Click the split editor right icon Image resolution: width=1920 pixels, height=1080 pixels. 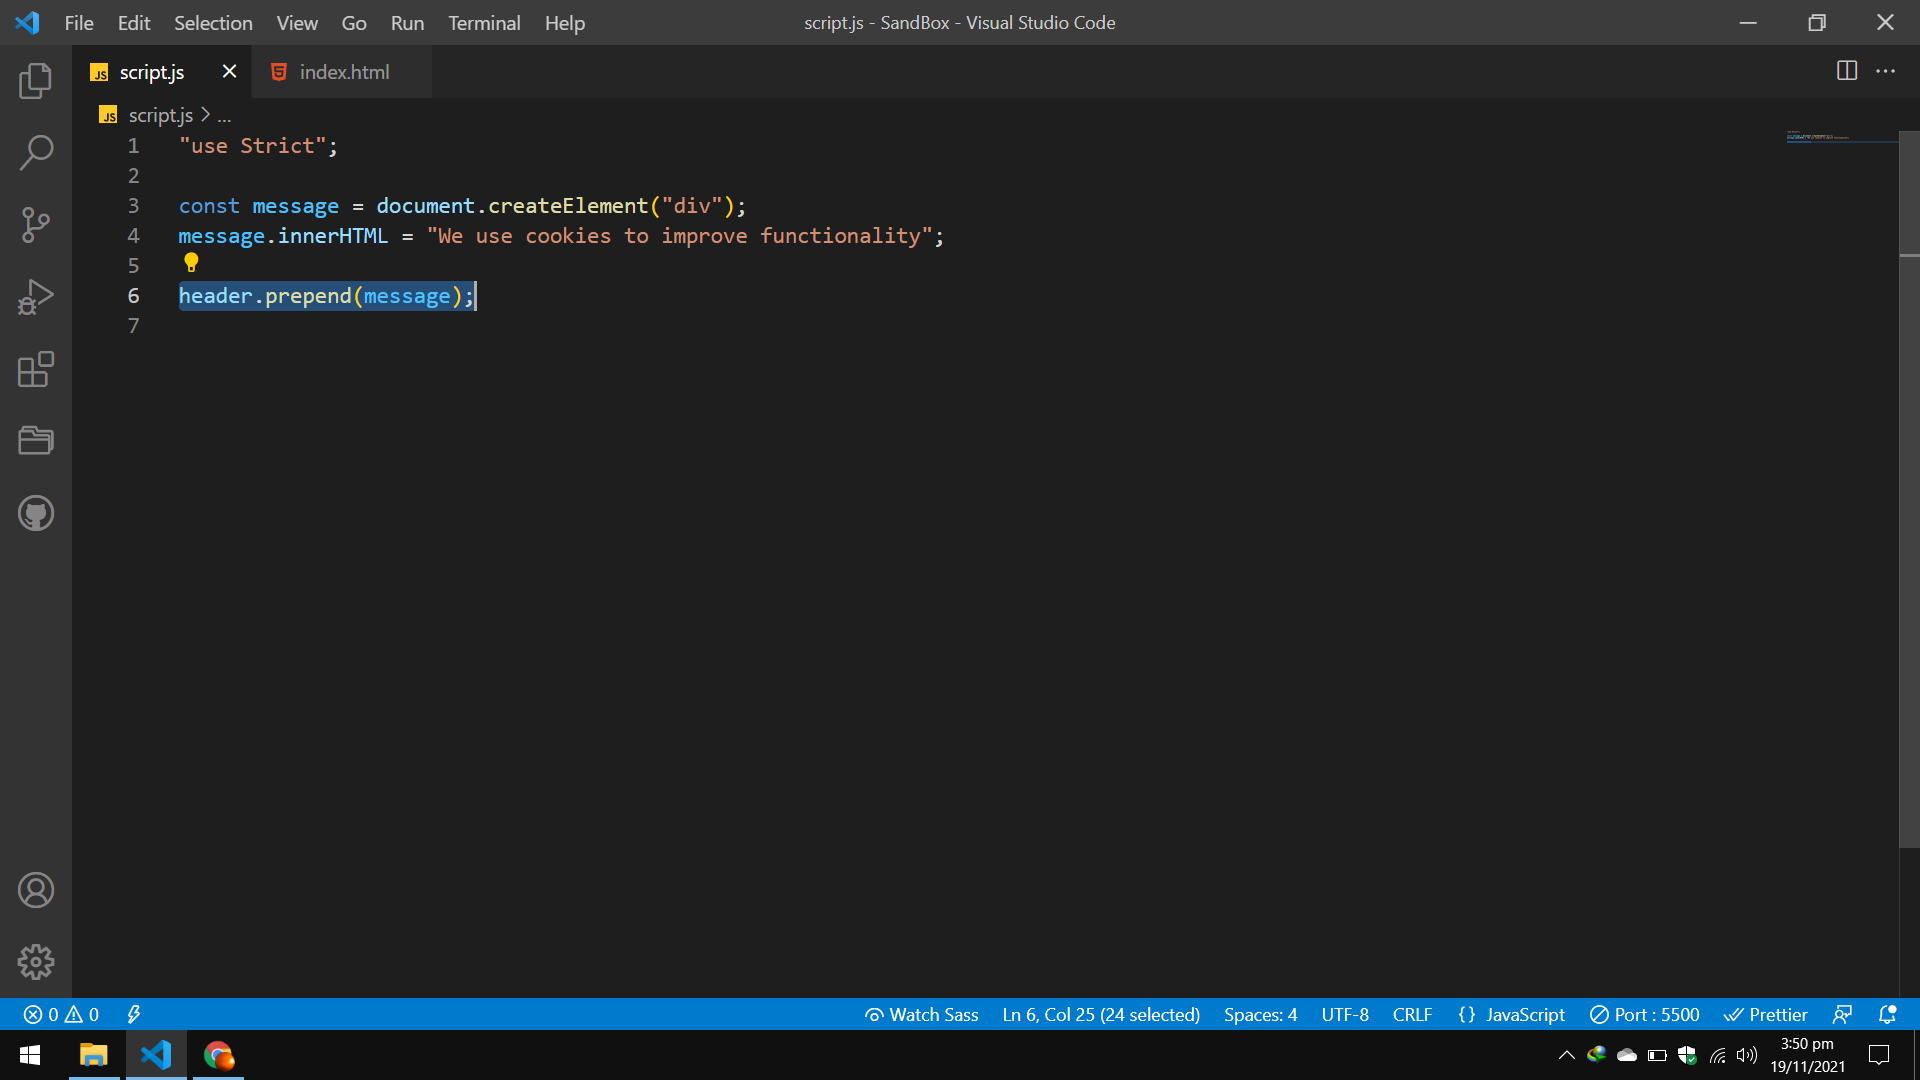tap(1847, 71)
